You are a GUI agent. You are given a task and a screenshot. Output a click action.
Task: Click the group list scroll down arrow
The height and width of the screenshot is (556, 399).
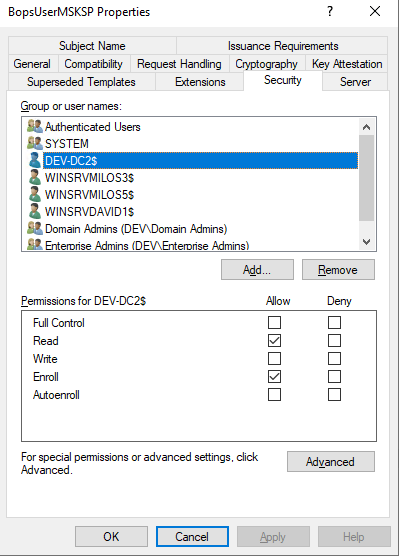[x=366, y=242]
